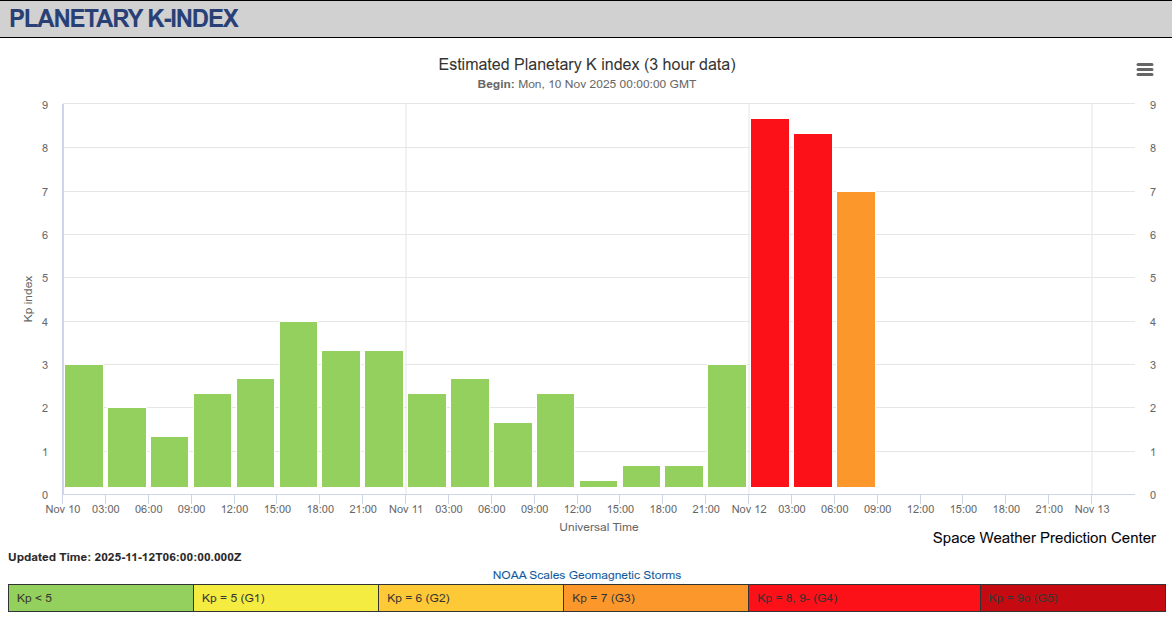Click the 'Universal Time' x-axis title
1172x618 pixels.
pos(598,527)
